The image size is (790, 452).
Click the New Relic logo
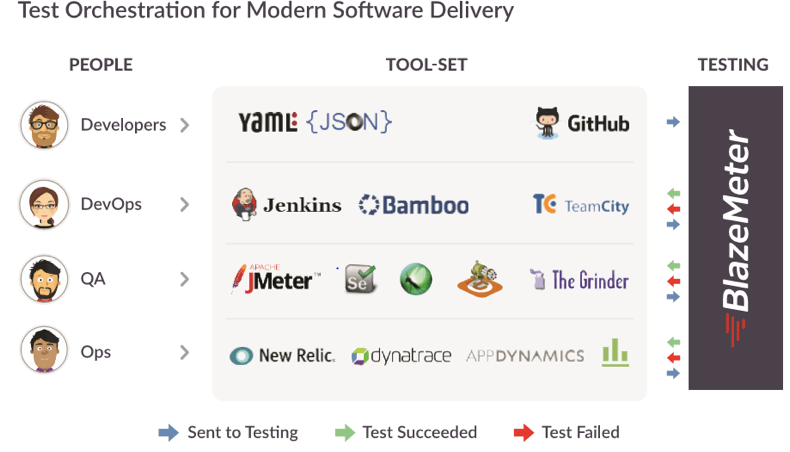pyautogui.click(x=282, y=356)
